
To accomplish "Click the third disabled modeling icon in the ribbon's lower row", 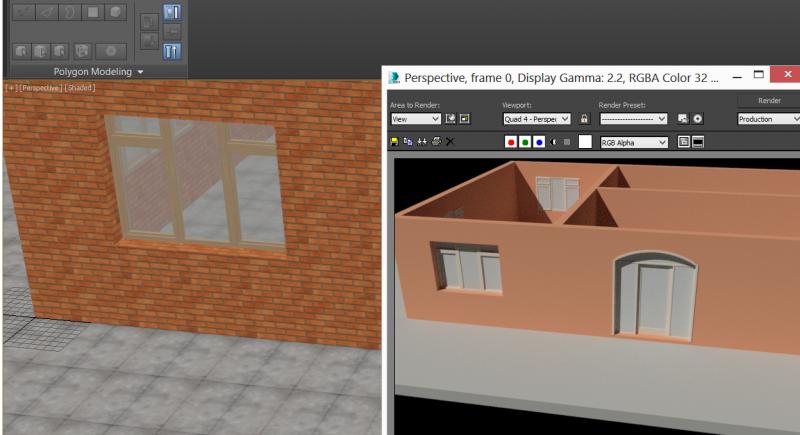I will (59, 51).
